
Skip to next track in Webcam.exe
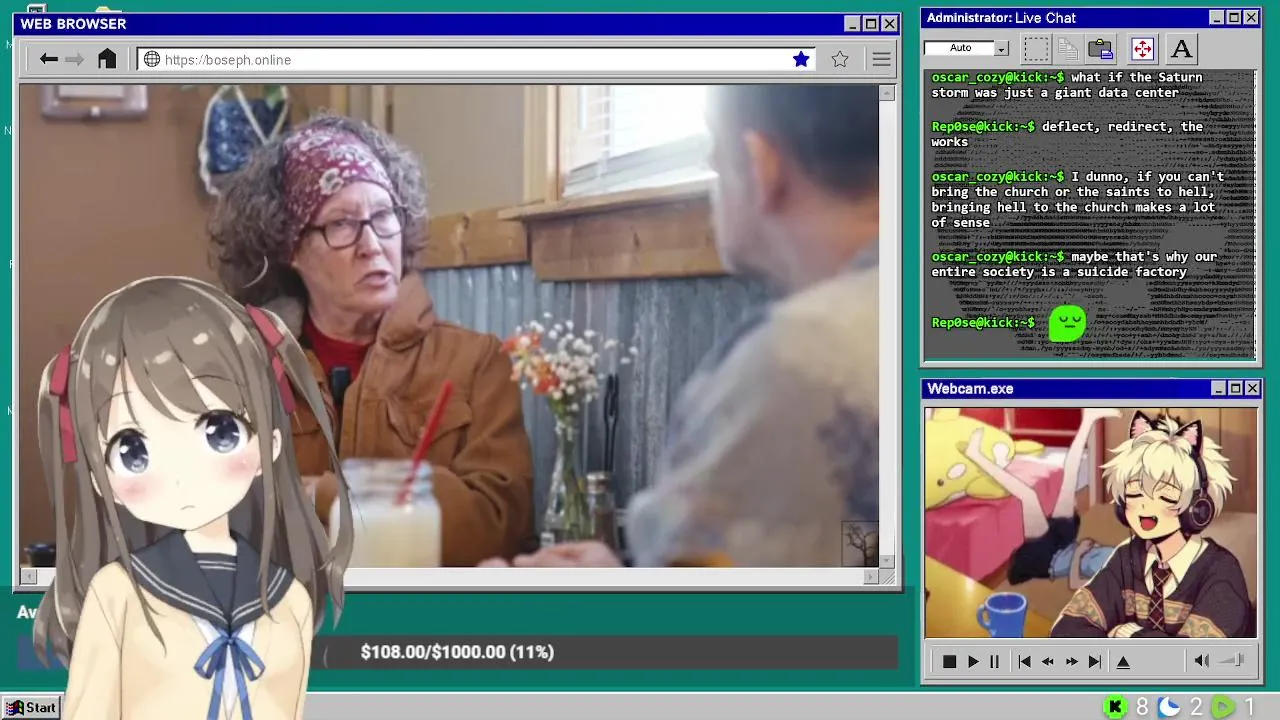point(1095,661)
